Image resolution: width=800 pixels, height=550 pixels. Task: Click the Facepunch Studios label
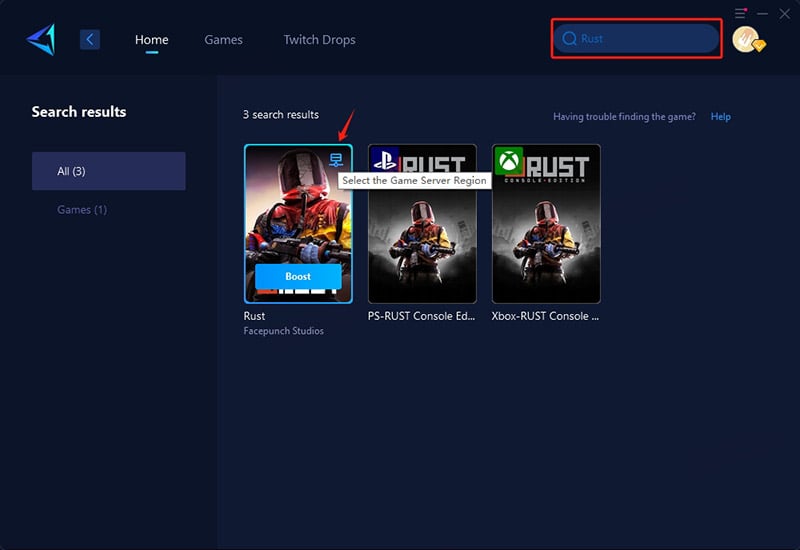pyautogui.click(x=283, y=331)
